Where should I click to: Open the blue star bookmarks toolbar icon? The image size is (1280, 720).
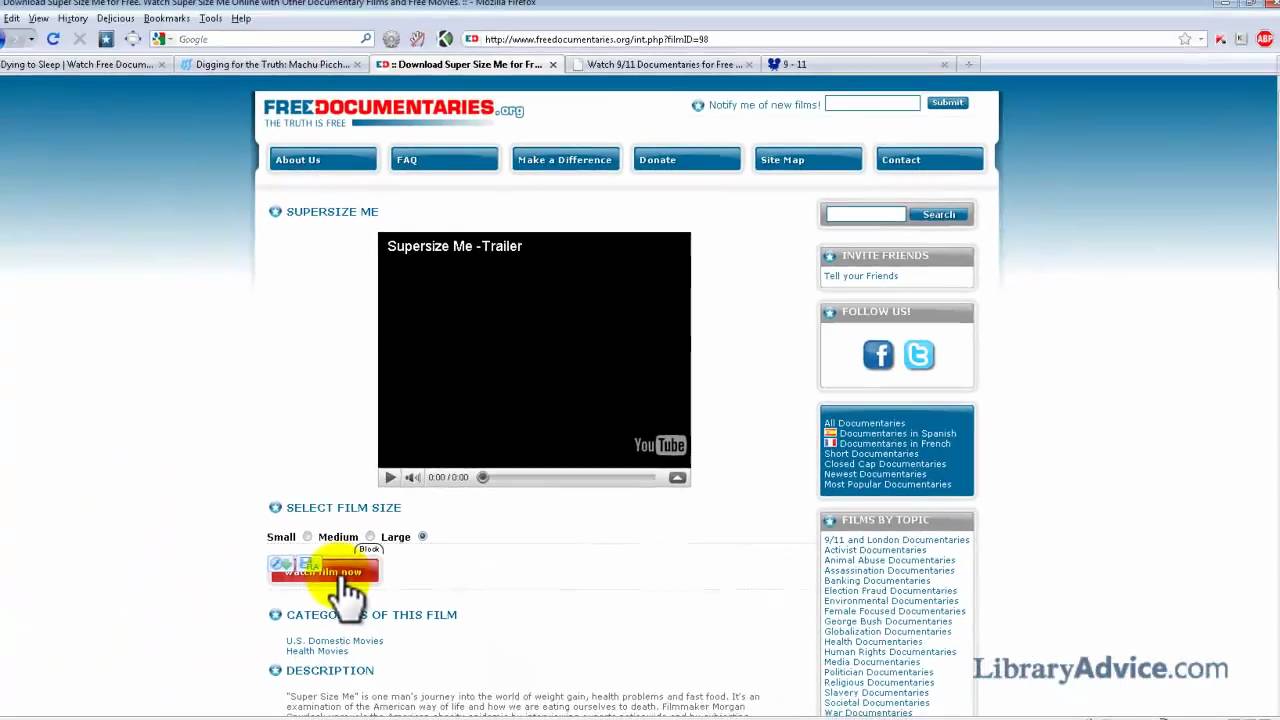tap(106, 39)
